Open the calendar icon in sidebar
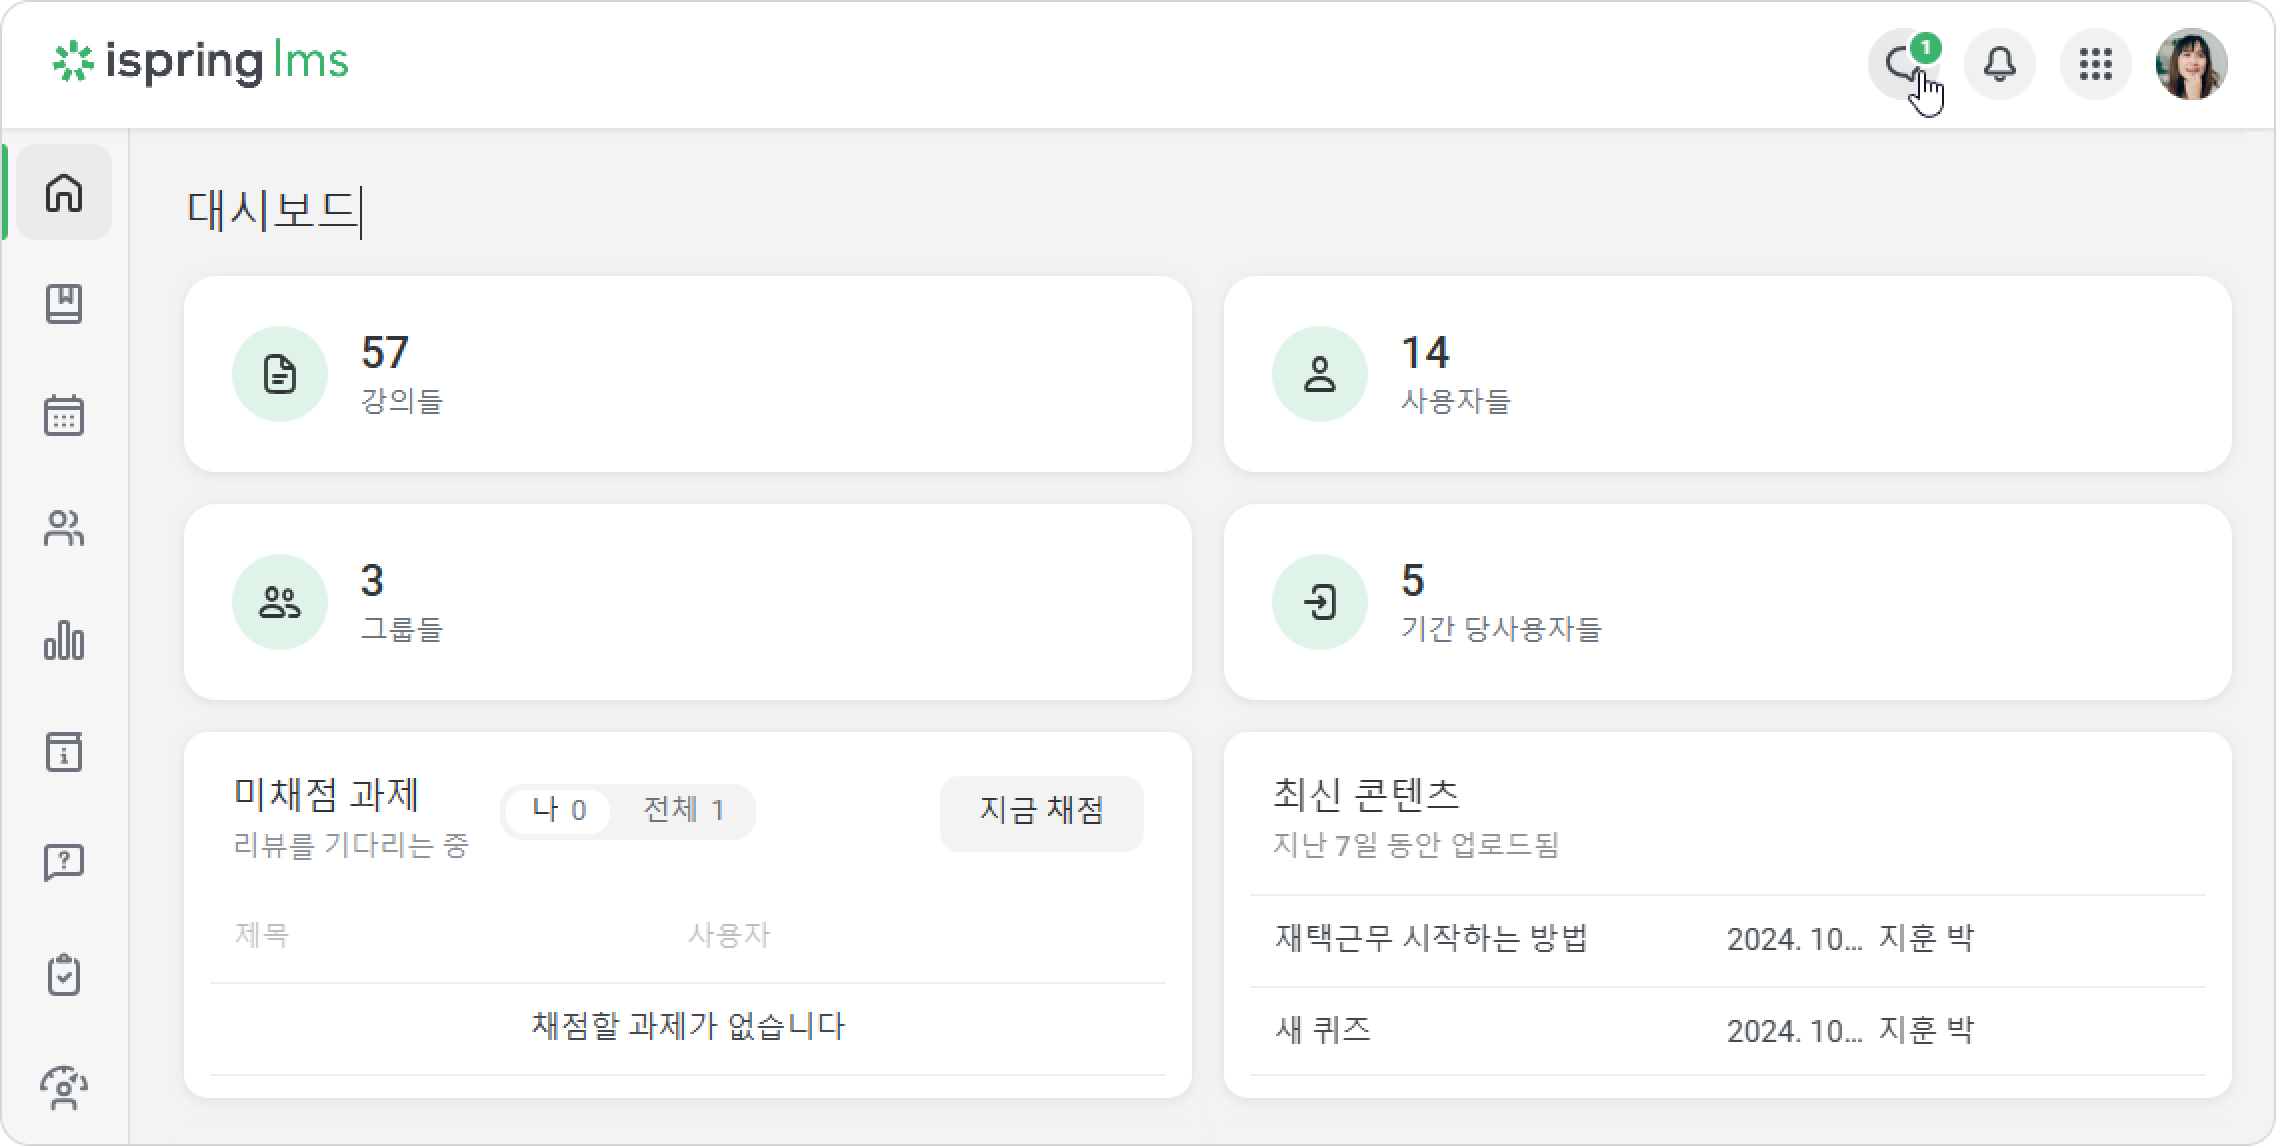This screenshot has height=1146, width=2276. click(64, 416)
